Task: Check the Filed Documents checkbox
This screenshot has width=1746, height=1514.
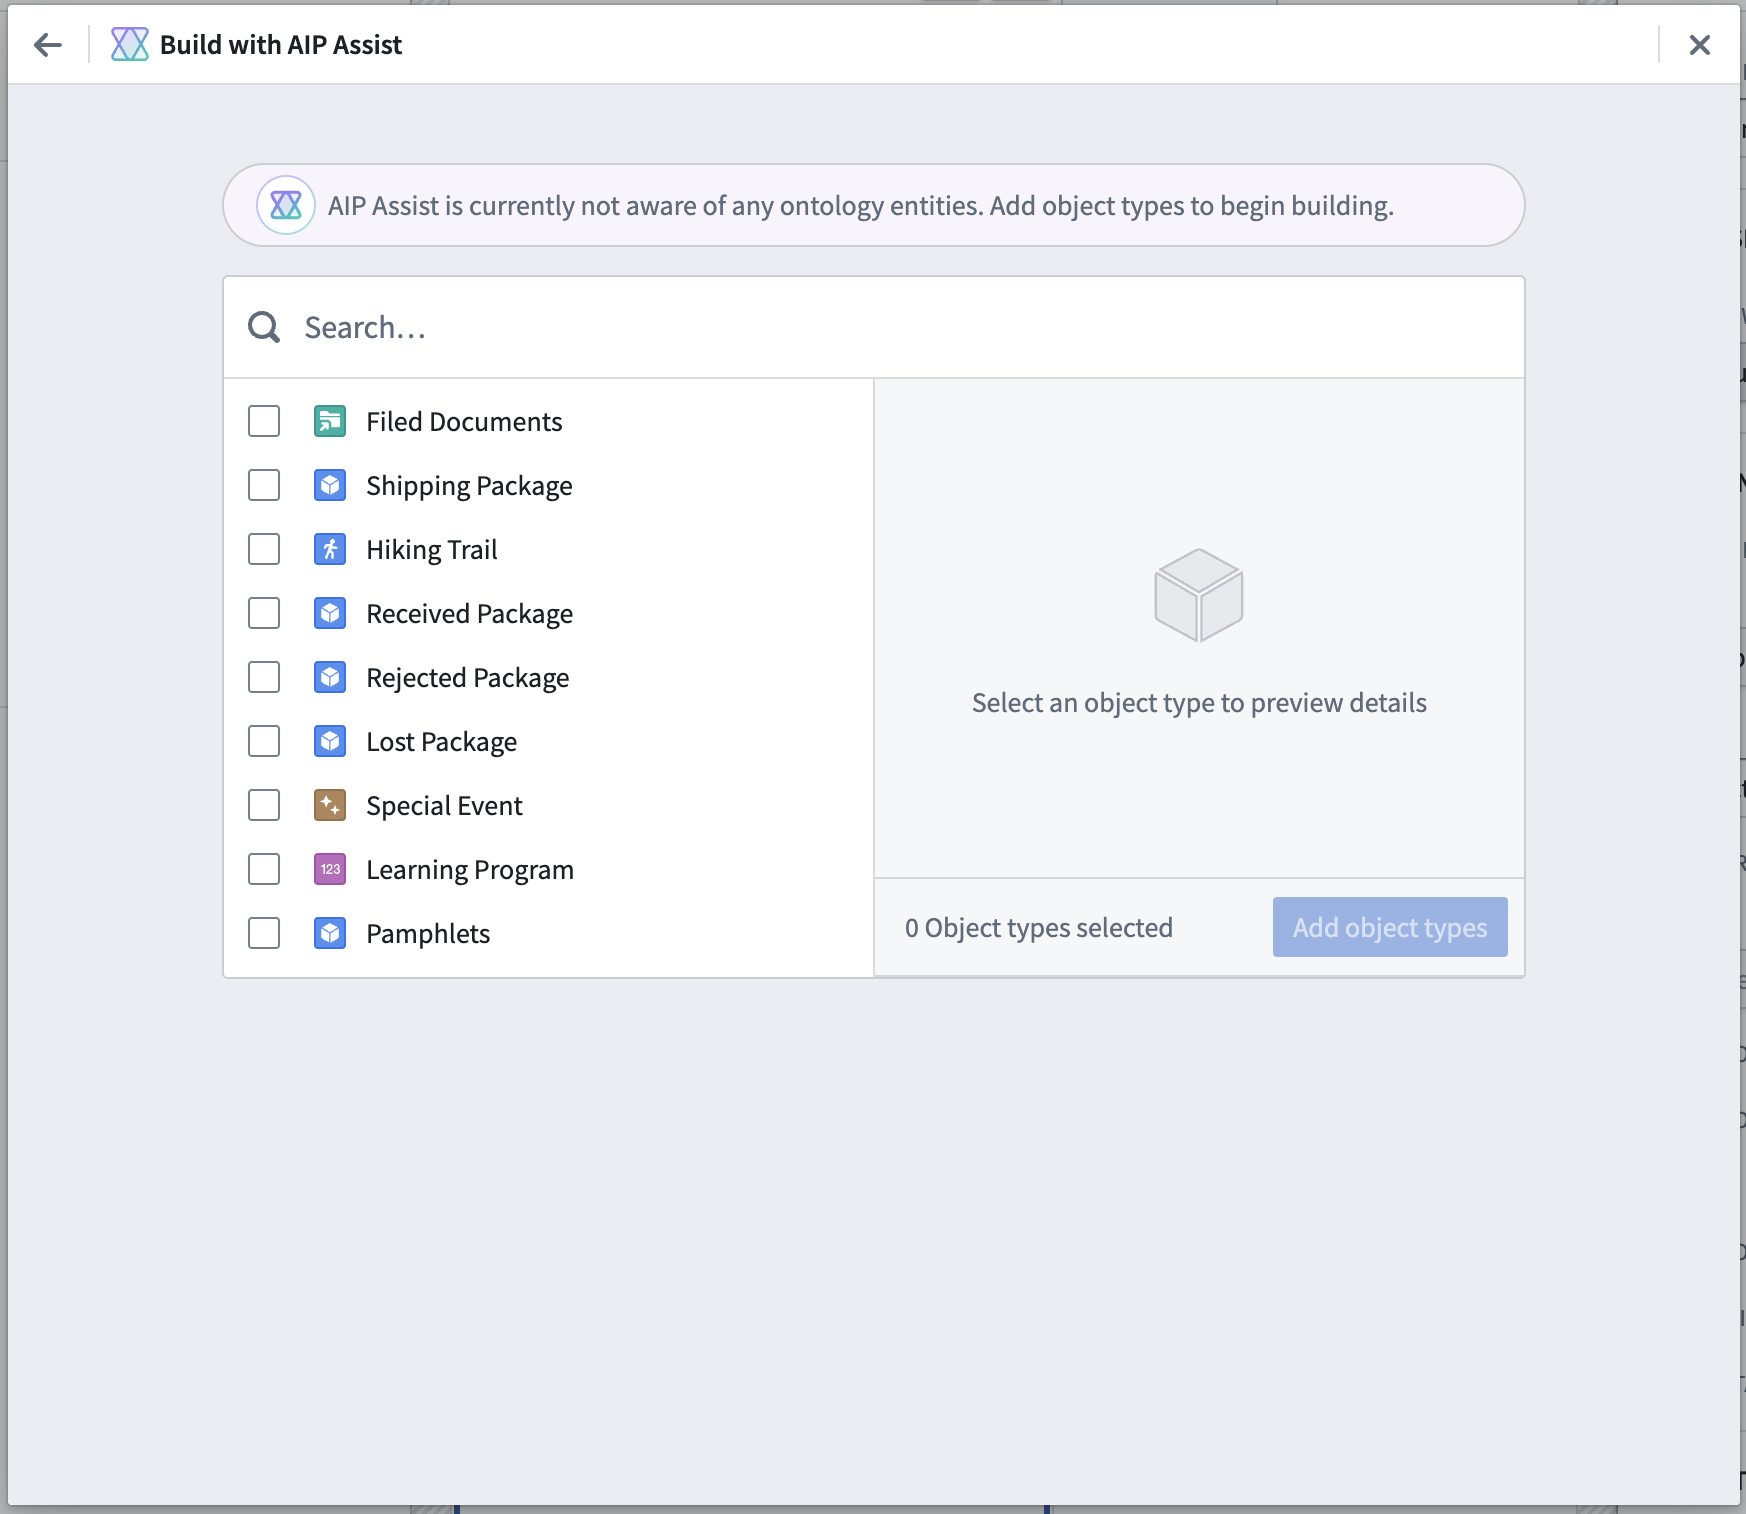Action: point(264,421)
